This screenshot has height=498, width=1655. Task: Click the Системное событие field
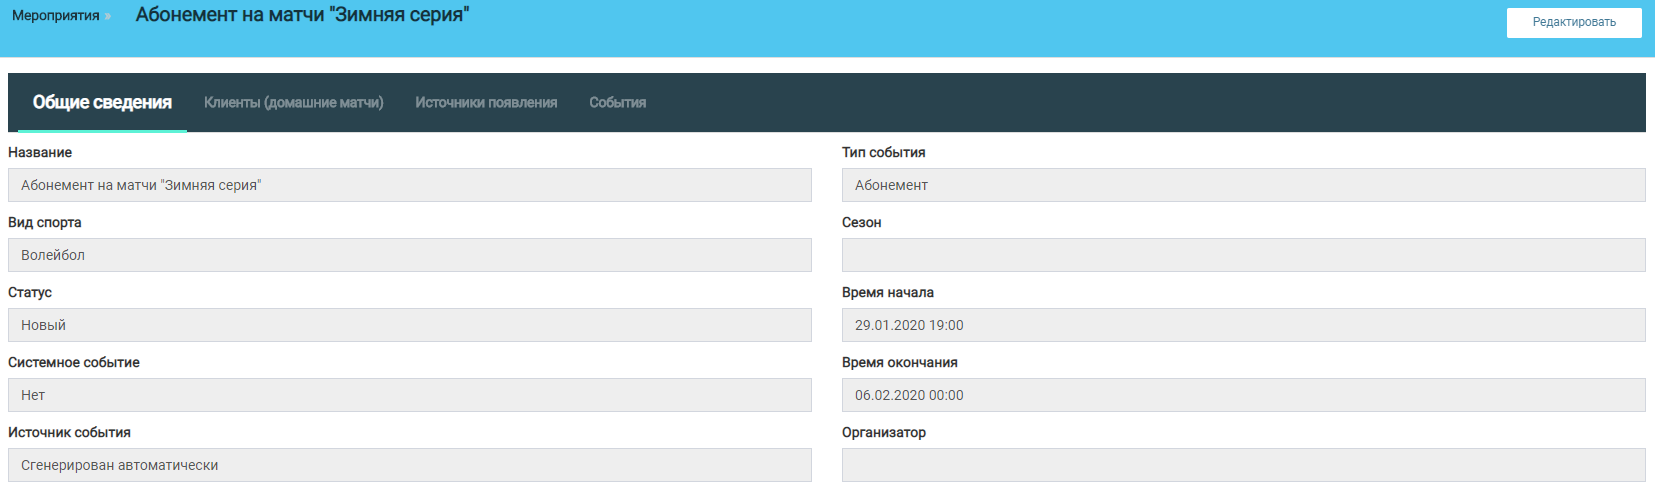pos(410,395)
